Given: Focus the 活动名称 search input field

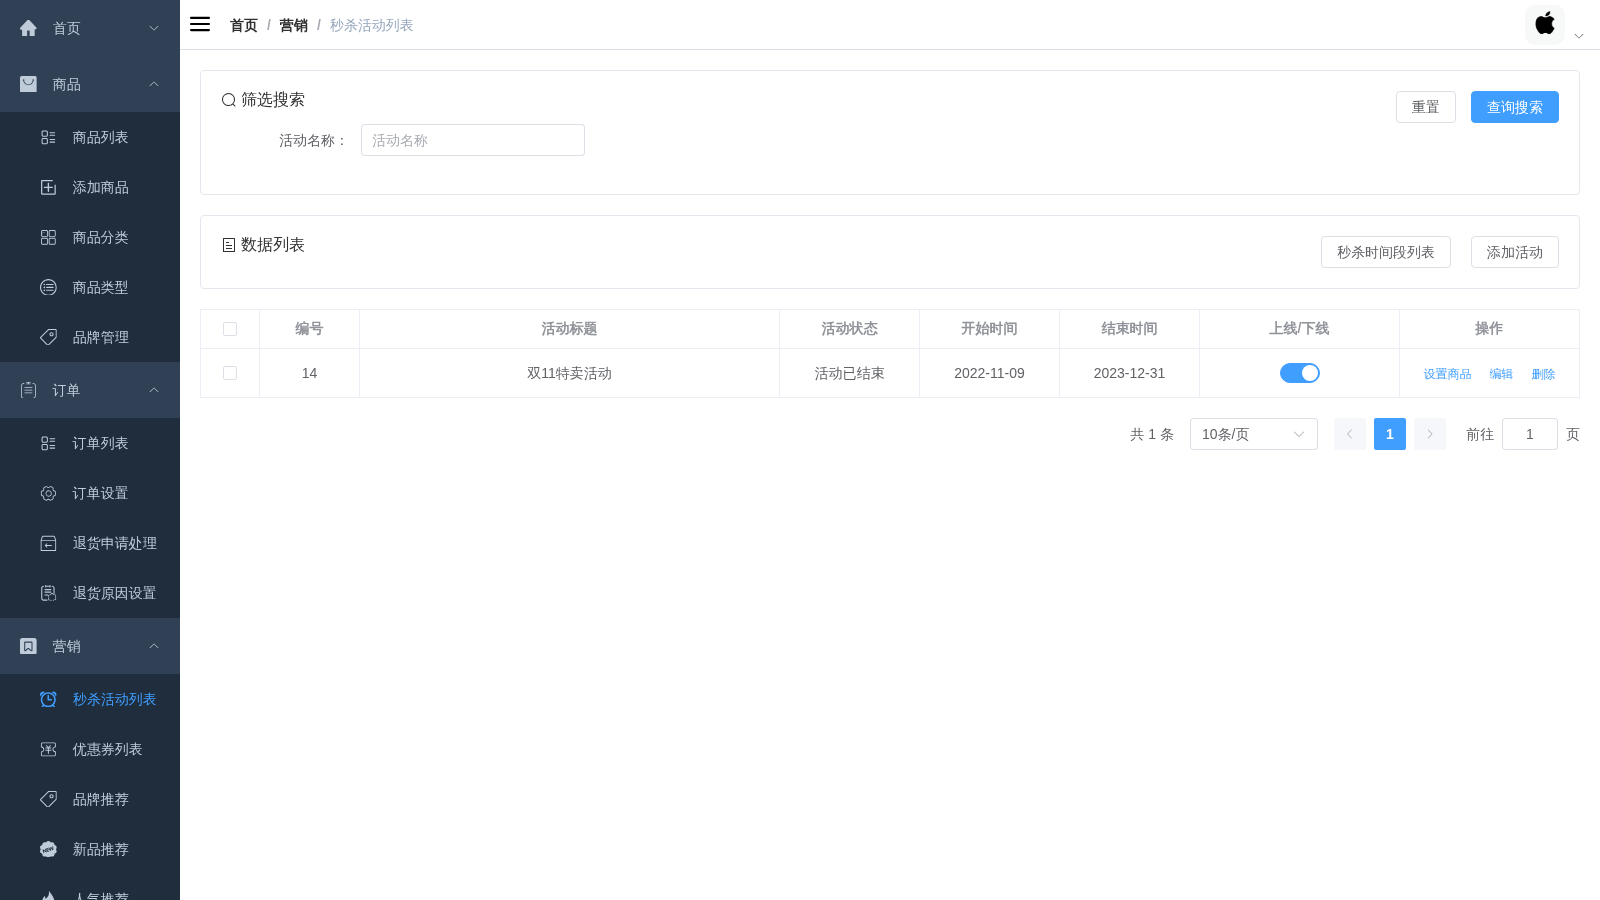Looking at the screenshot, I should click(473, 140).
